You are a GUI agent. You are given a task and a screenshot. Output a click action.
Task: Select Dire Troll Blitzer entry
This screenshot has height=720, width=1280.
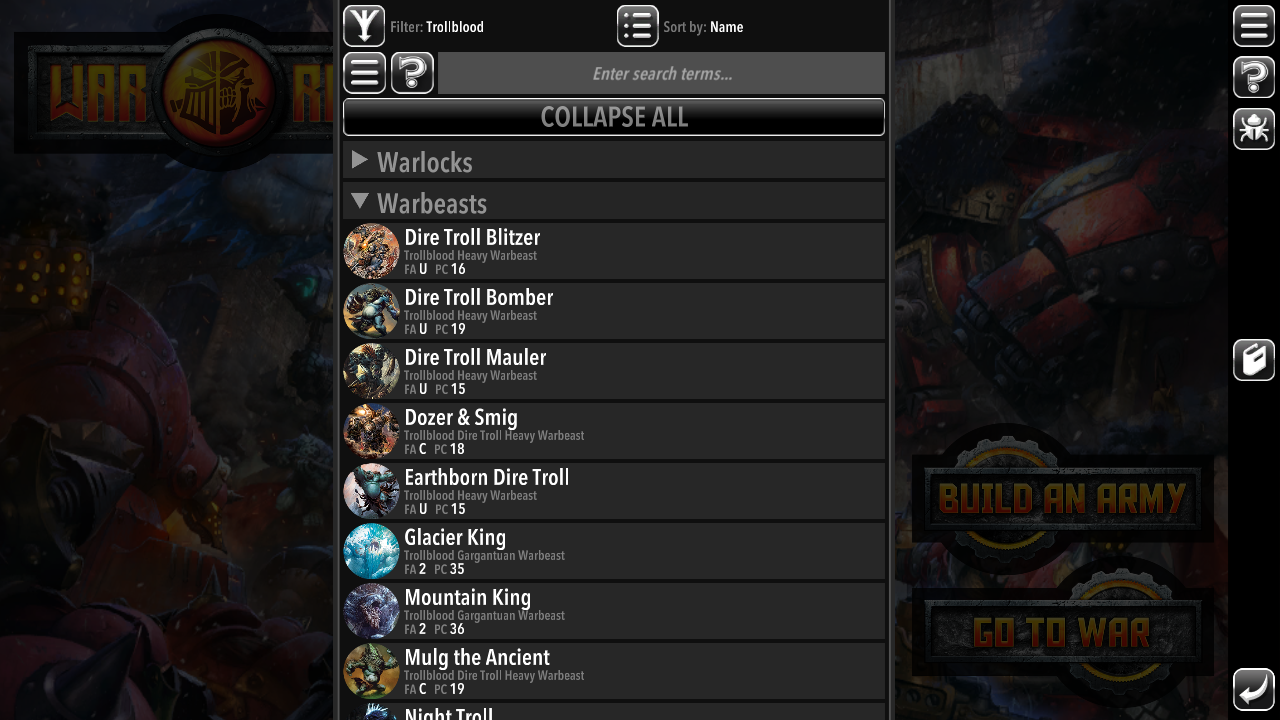[x=614, y=251]
